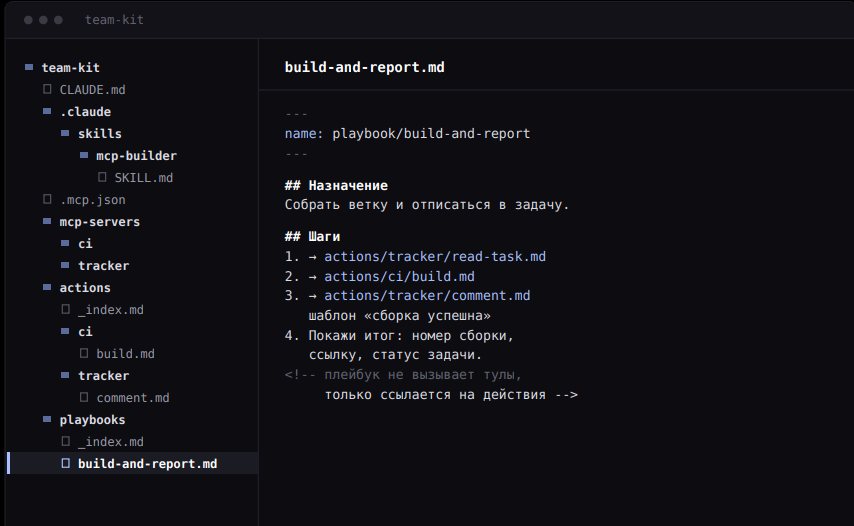Follow the actions/ci/build.md link

(399, 276)
